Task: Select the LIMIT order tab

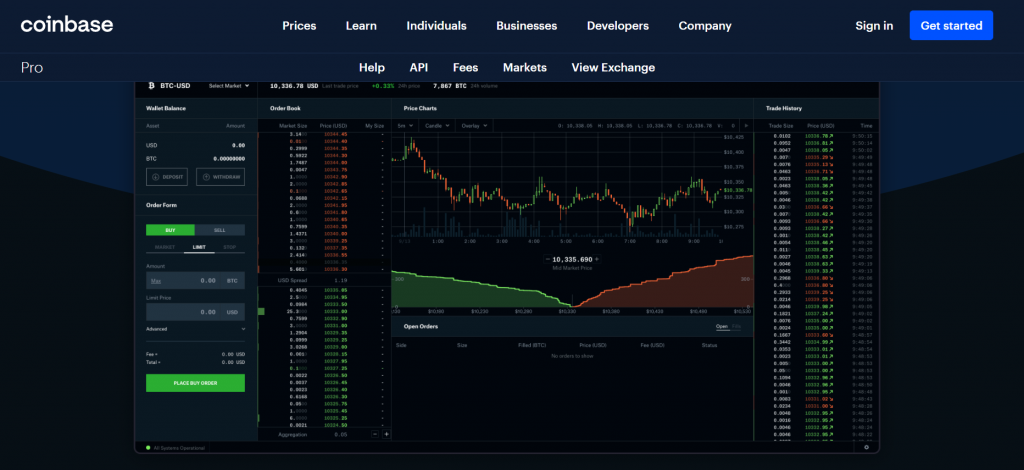Action: (199, 247)
